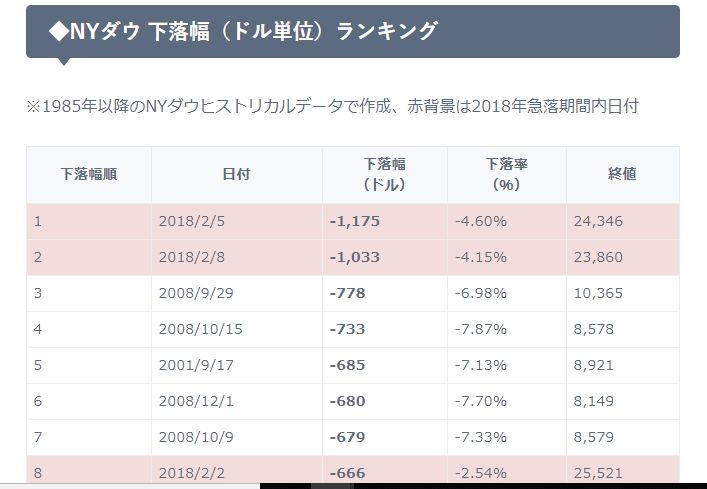Select the -680 drop value cell
Viewport: 707px width, 489px height.
(347, 401)
